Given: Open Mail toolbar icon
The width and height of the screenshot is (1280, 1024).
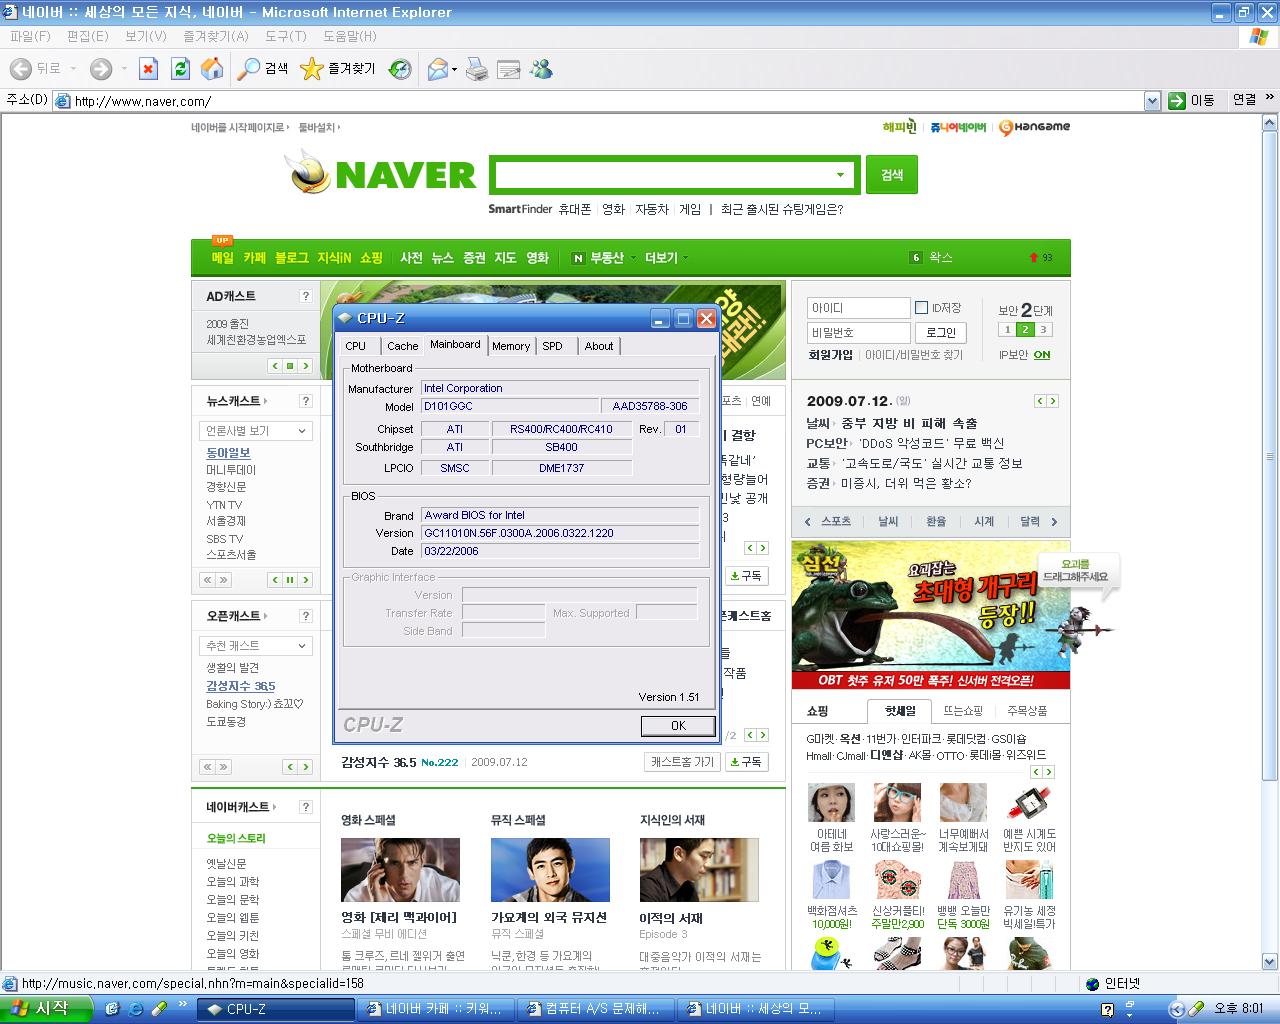Looking at the screenshot, I should [x=437, y=69].
